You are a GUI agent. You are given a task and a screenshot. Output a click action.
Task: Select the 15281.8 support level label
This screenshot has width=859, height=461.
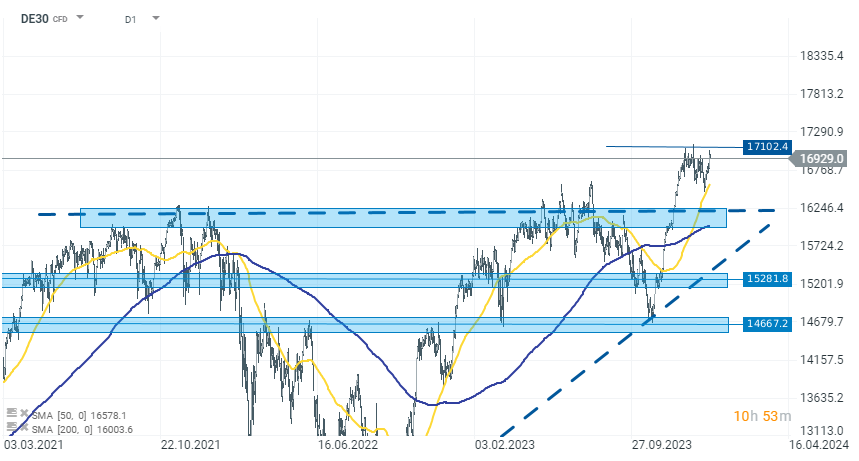(767, 278)
